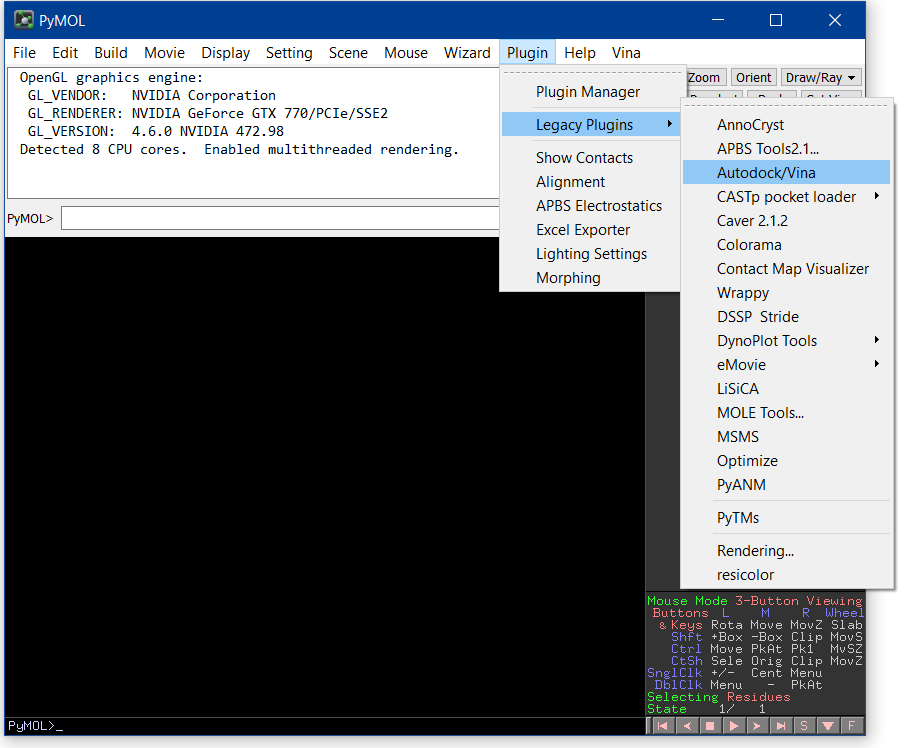906x748 pixels.
Task: Open the Help menu
Action: [x=580, y=53]
